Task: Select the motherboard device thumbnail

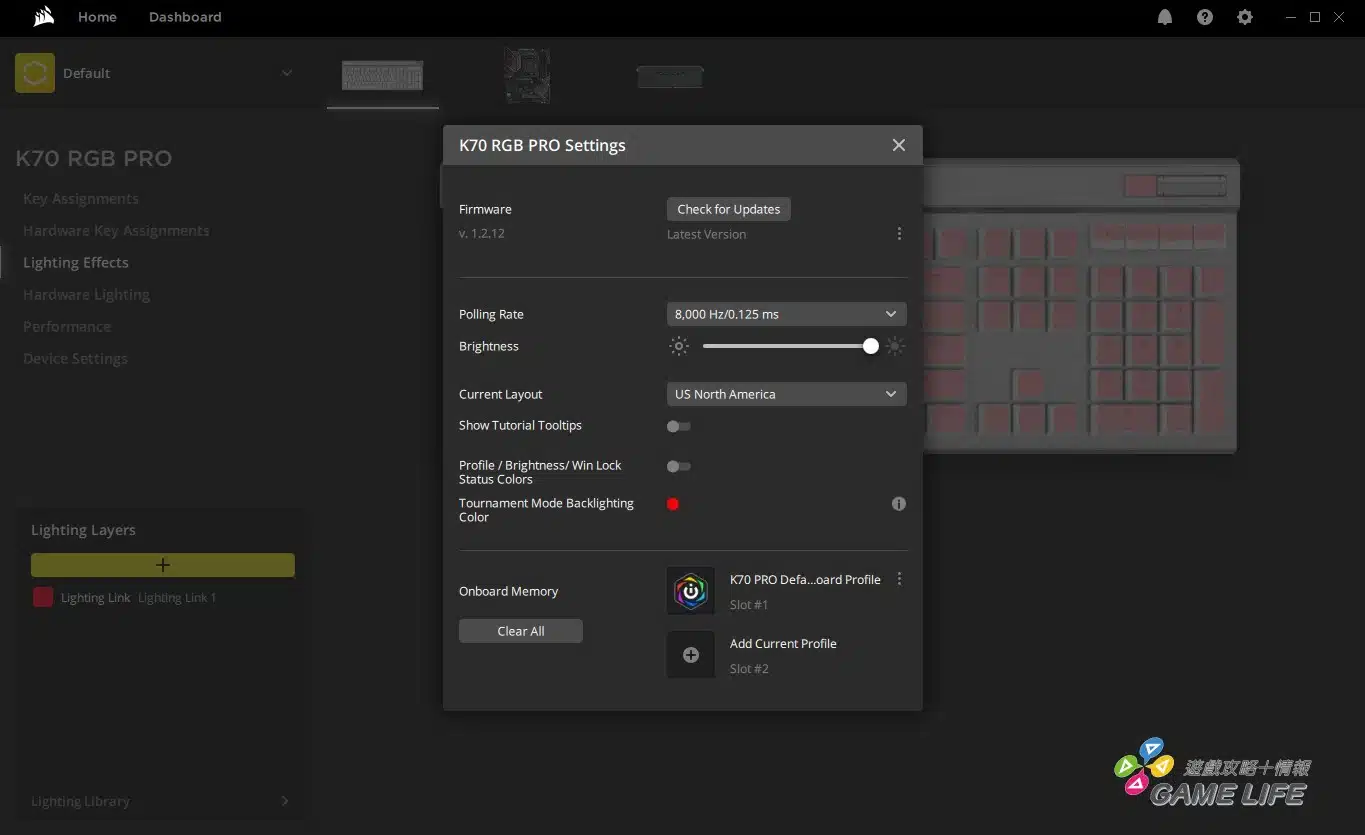Action: (527, 76)
